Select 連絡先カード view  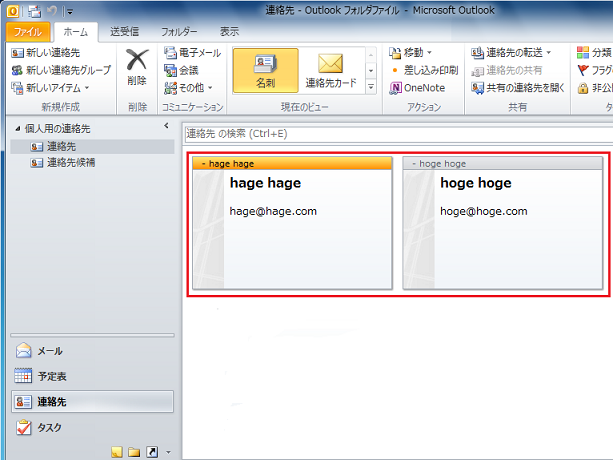pyautogui.click(x=331, y=70)
